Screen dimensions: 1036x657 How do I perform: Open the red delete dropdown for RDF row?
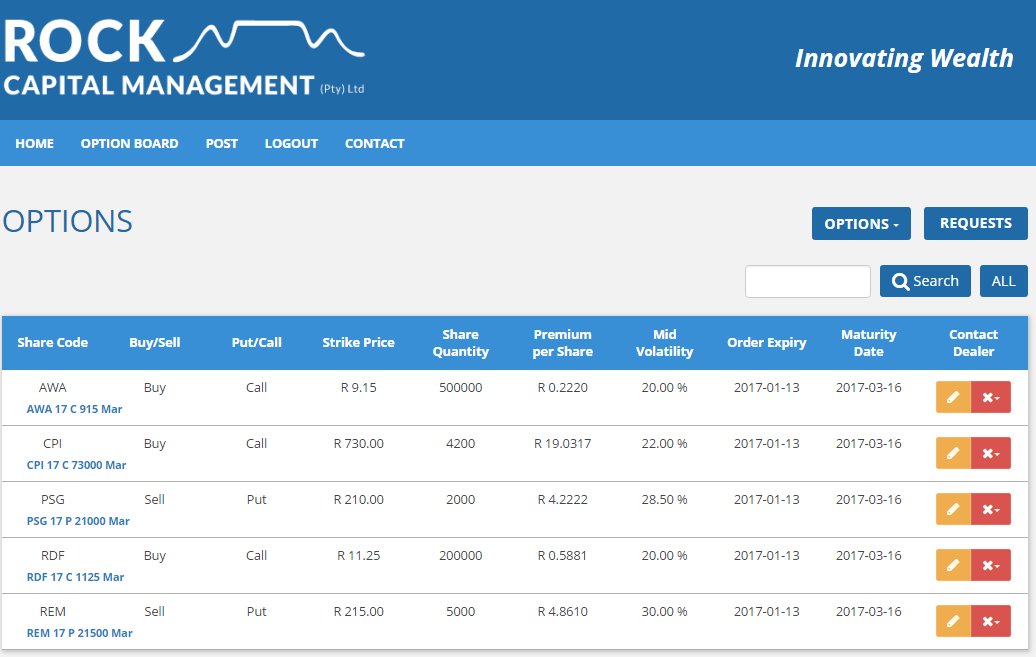990,565
